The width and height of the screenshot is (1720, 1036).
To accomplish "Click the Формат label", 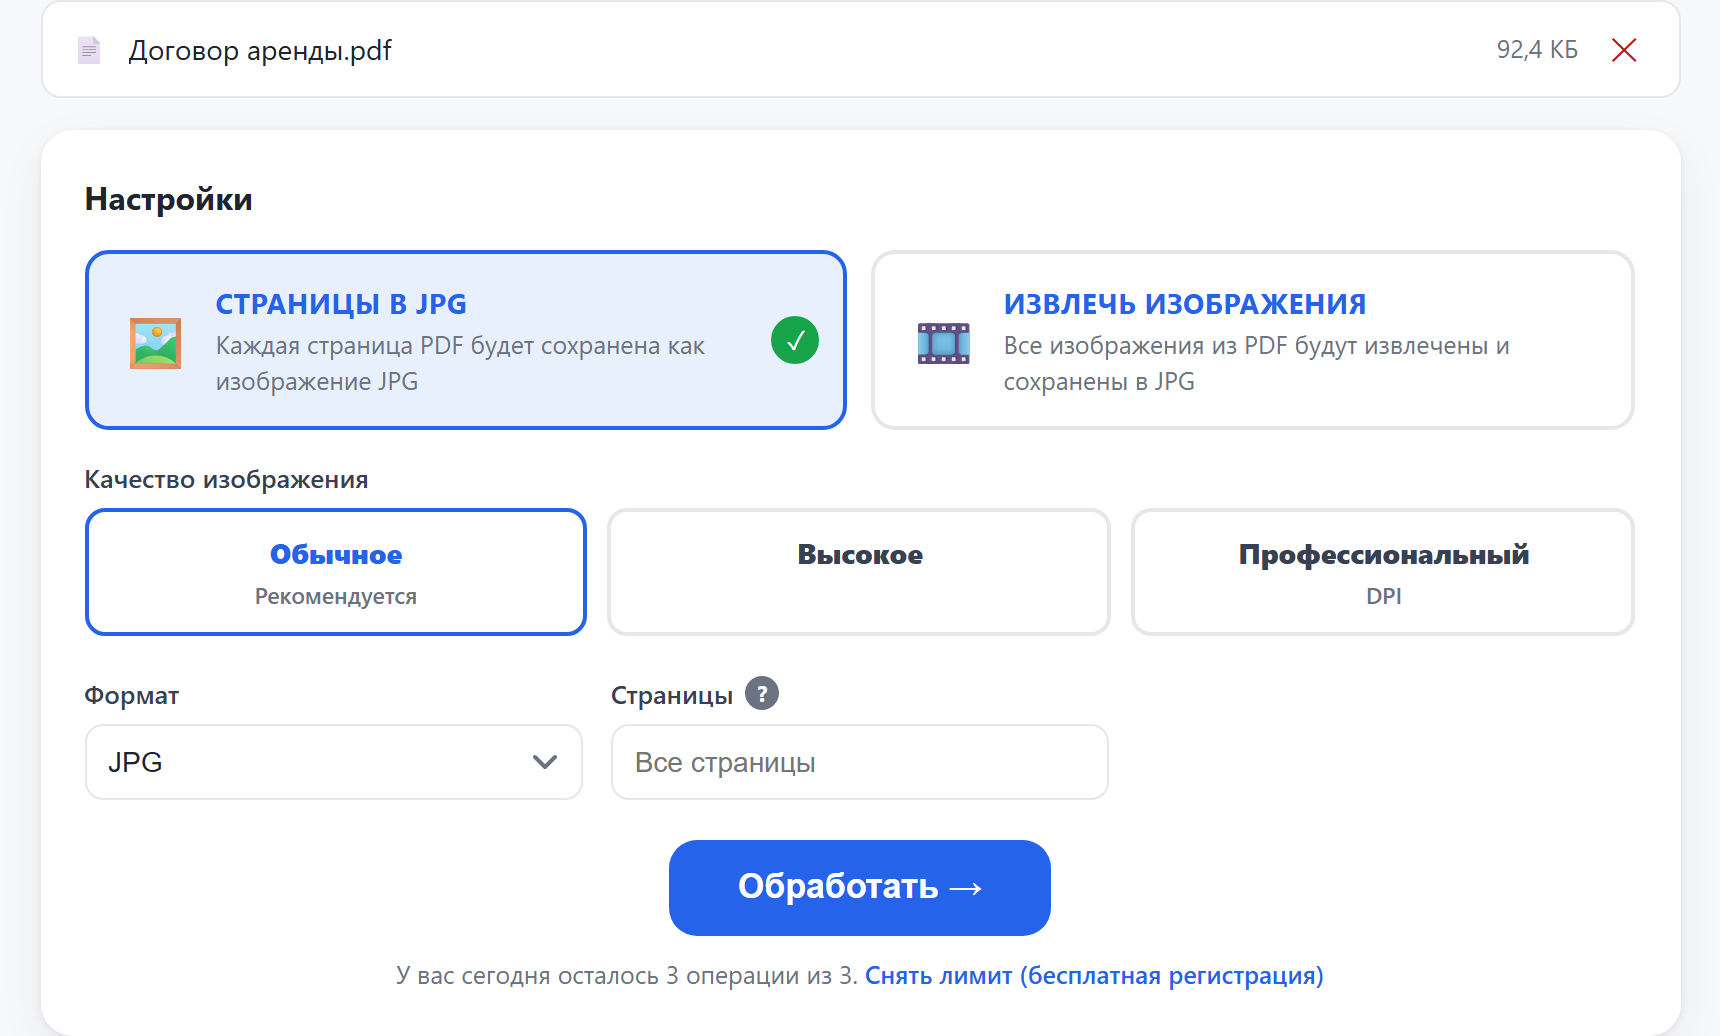I will coord(132,696).
